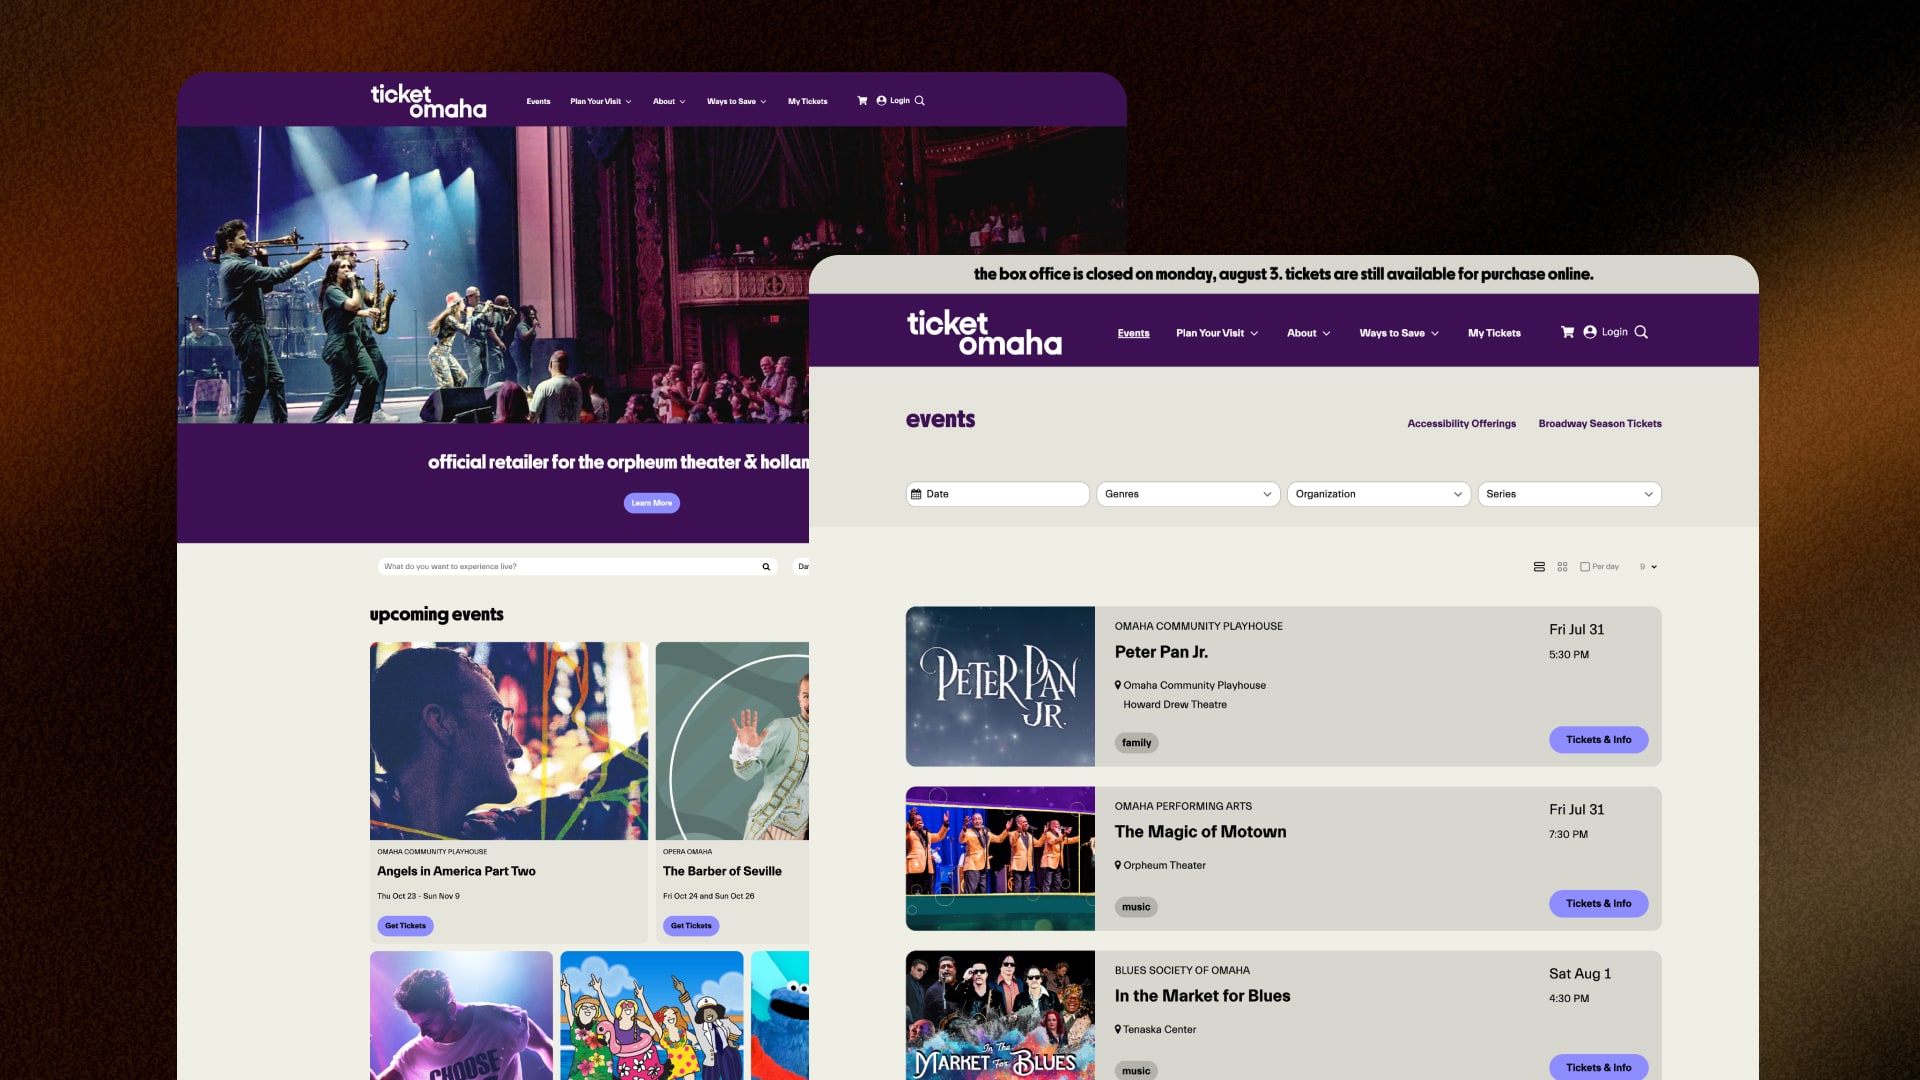This screenshot has height=1080, width=1920.
Task: Click the box office closed announcement banner
Action: click(x=1284, y=274)
